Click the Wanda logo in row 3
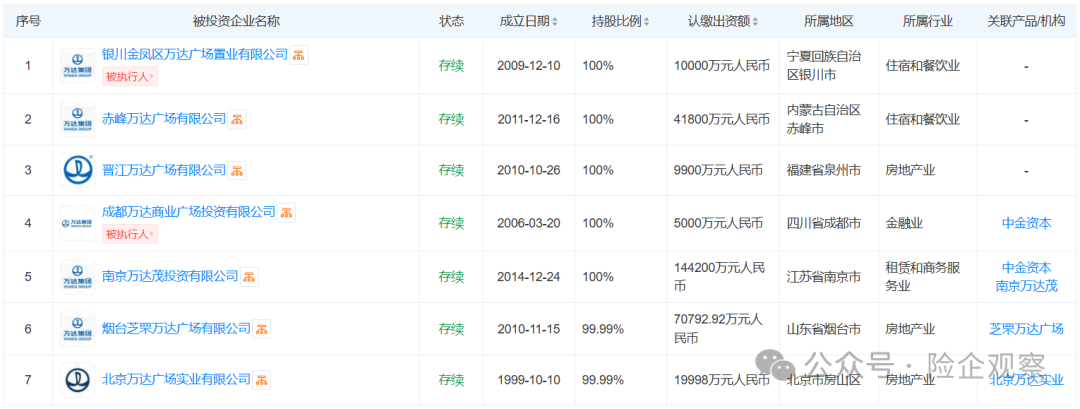 click(x=77, y=171)
